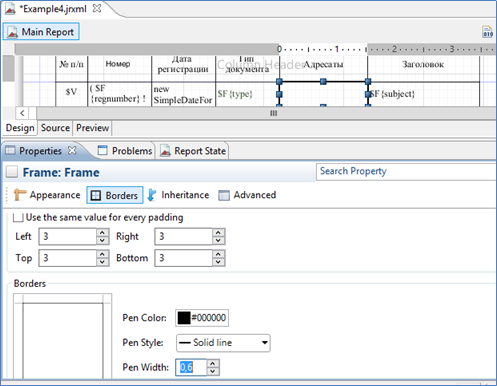Viewport: 497px width, 386px height.
Task: Decrease the Bottom padding value
Action: (218, 262)
